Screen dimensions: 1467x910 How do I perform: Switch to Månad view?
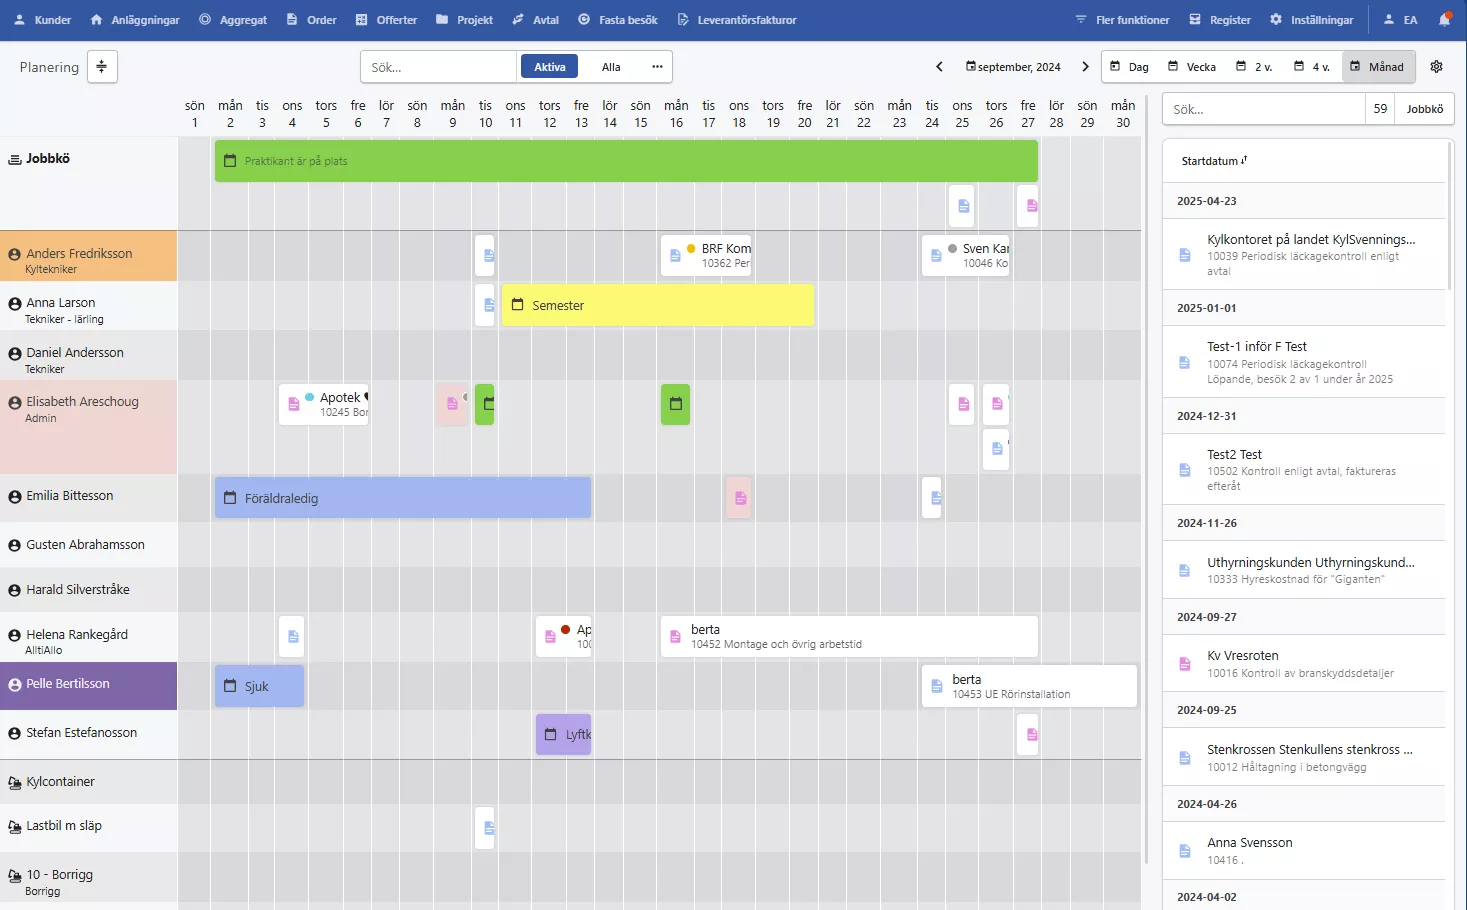coord(1376,67)
